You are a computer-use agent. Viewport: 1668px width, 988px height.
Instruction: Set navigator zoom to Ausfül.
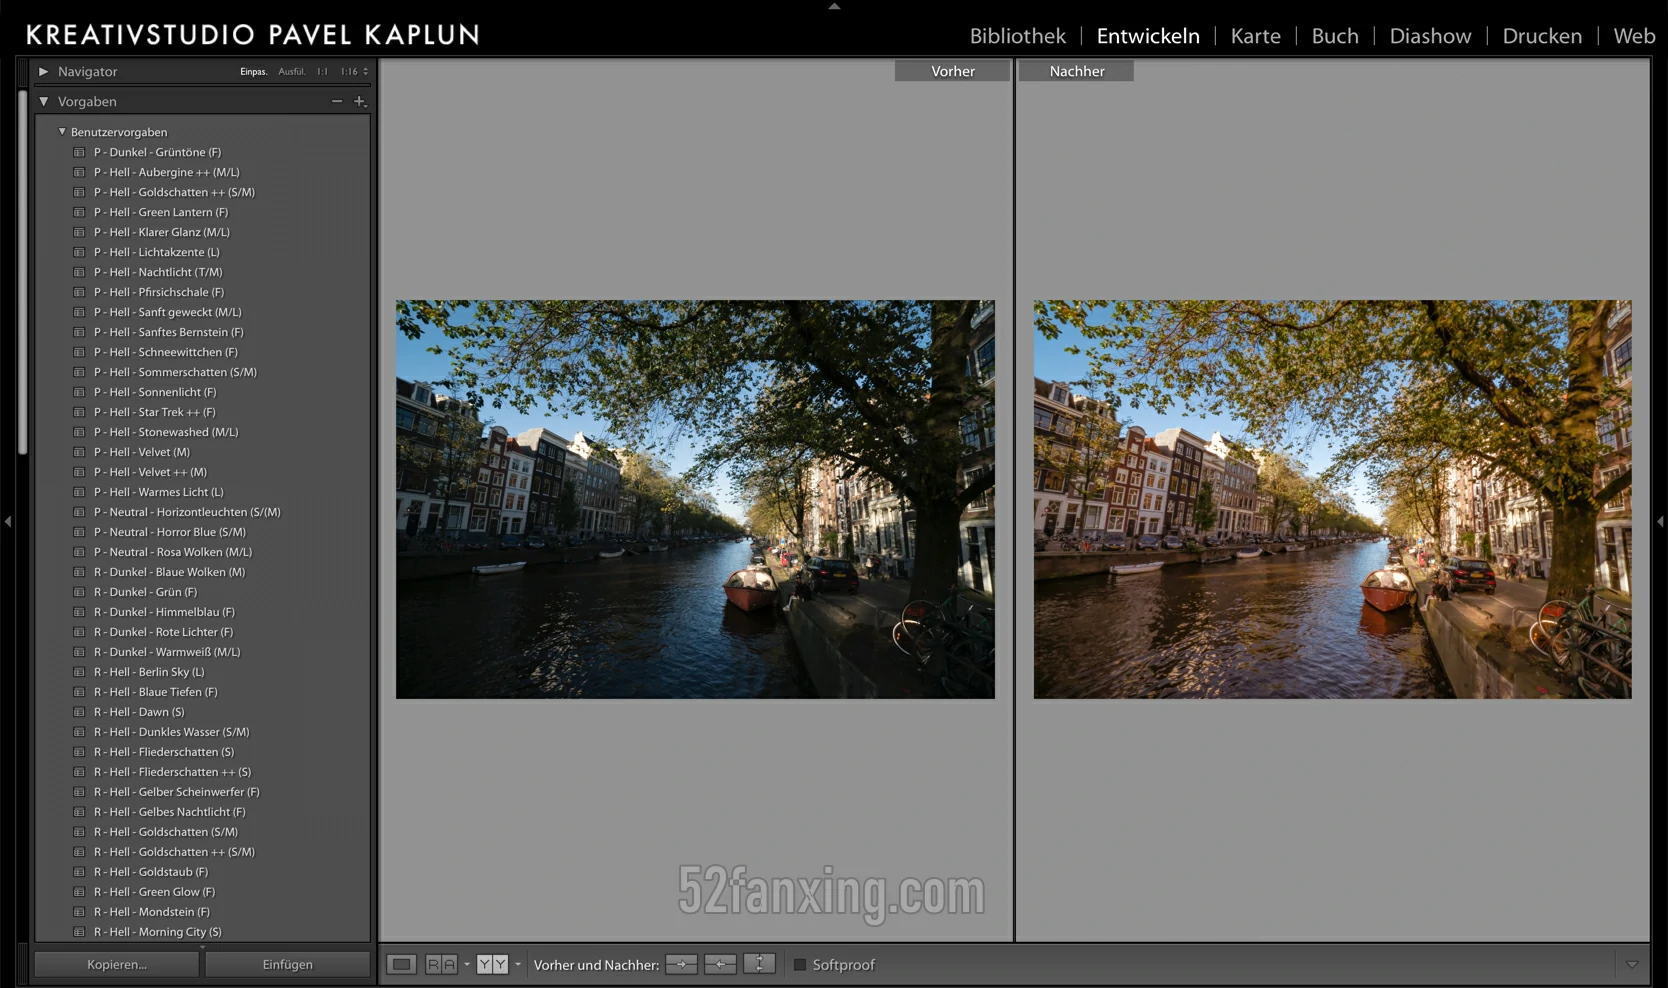pyautogui.click(x=292, y=71)
